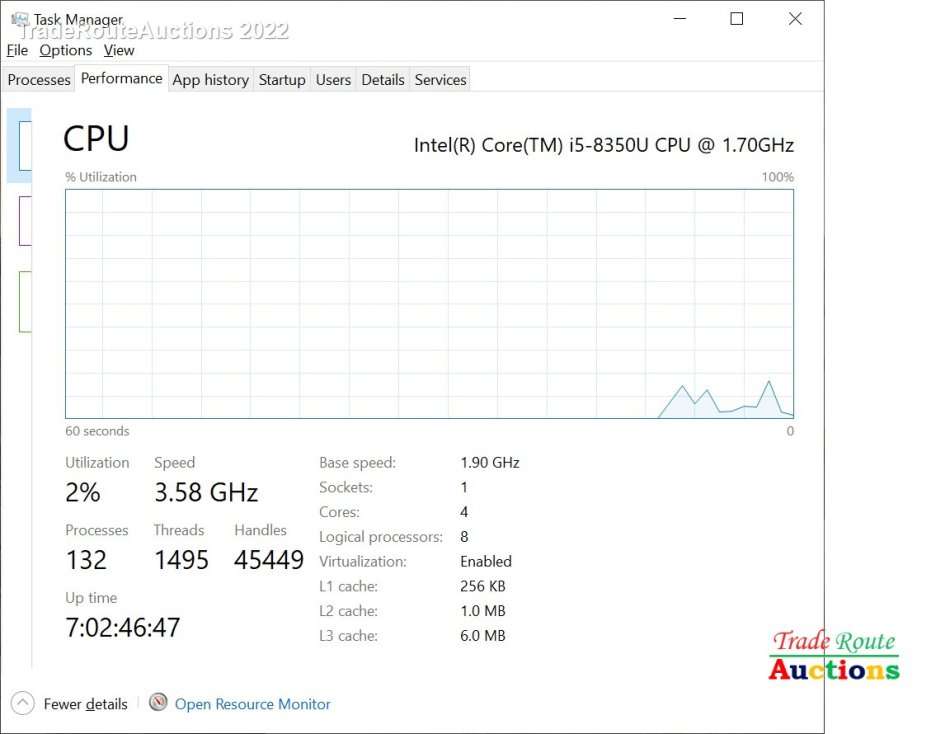
Task: Select the green graph thumbnail in sidebar
Action: point(24,301)
